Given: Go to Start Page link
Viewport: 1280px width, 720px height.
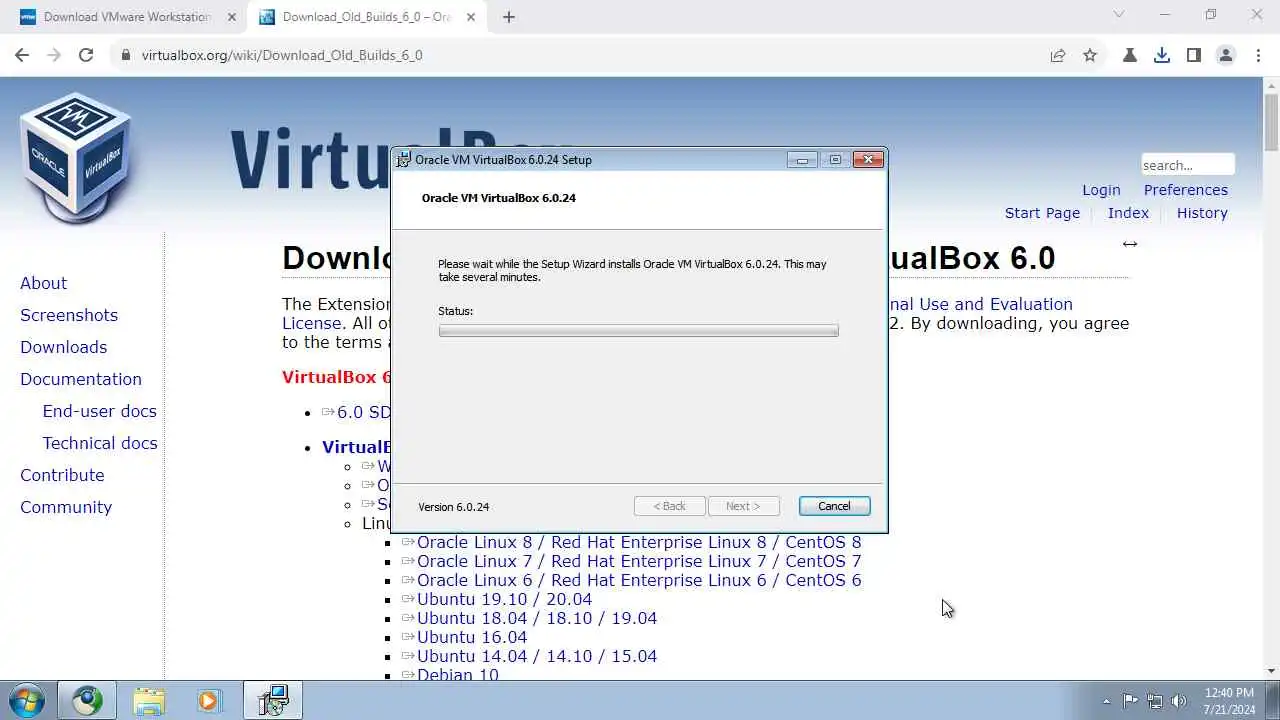Looking at the screenshot, I should click(1042, 213).
